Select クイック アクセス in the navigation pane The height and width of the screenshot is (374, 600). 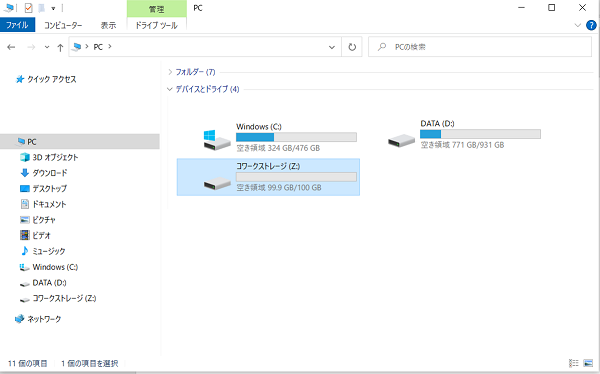[52, 79]
